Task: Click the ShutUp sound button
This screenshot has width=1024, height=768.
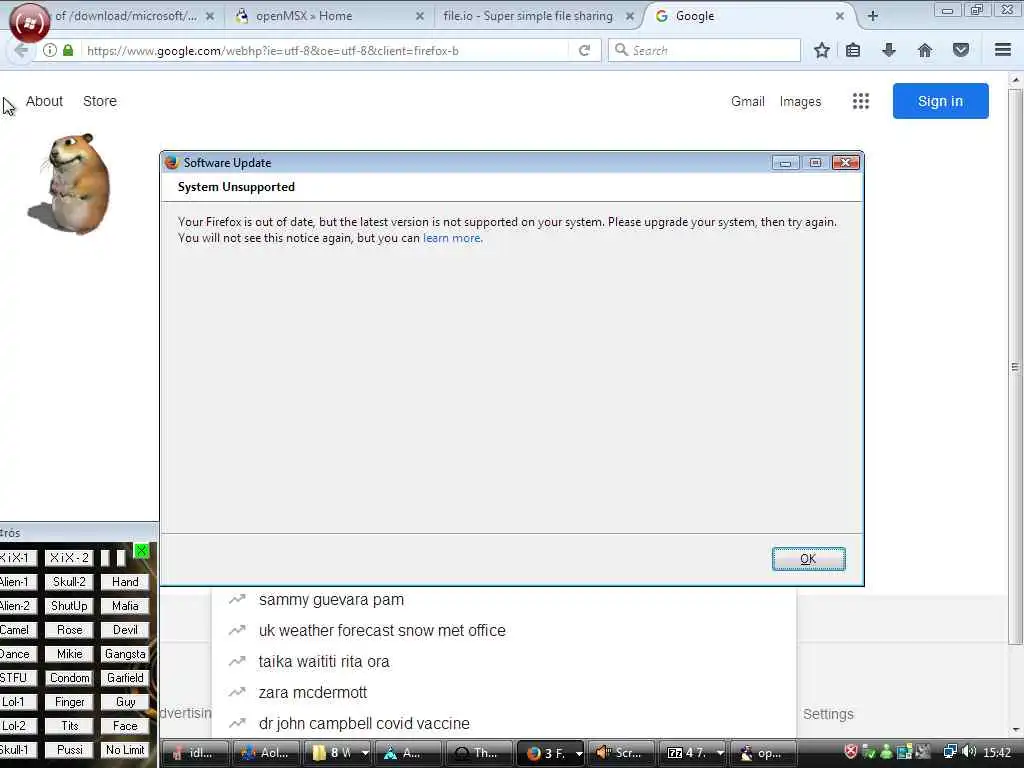Action: pos(69,606)
